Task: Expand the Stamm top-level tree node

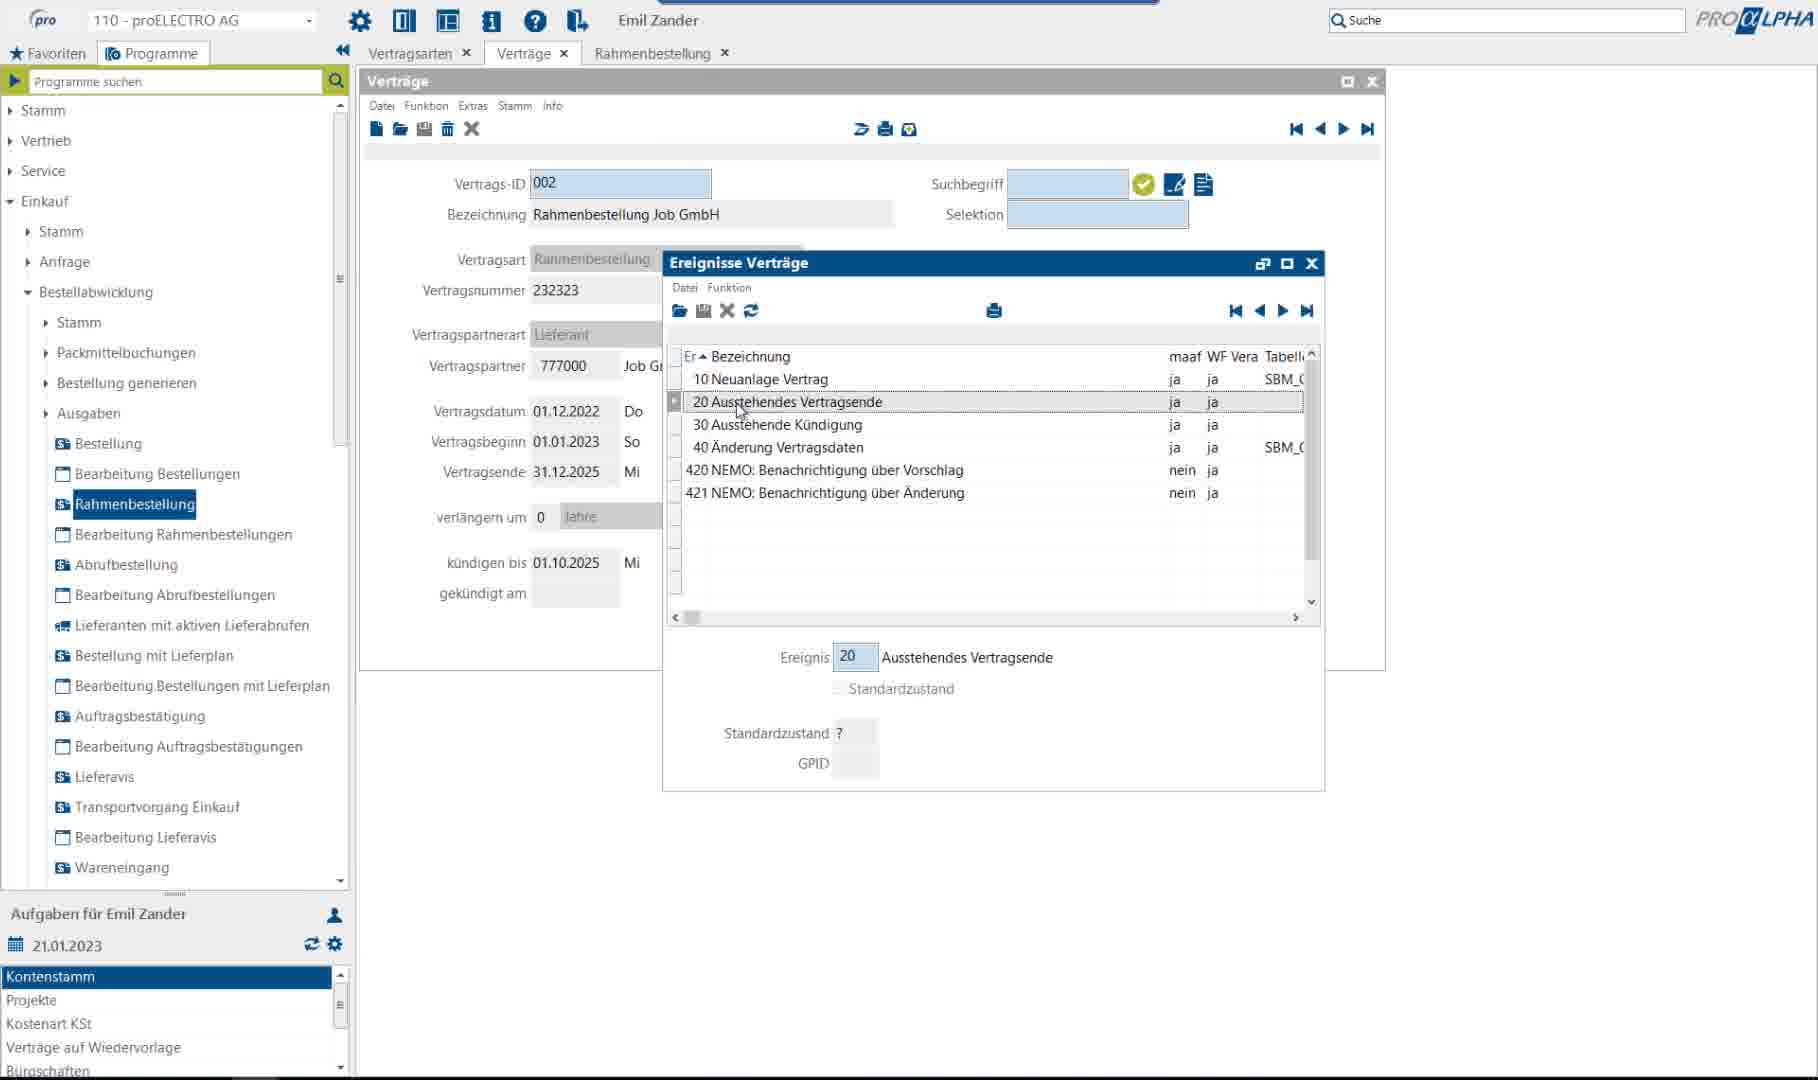Action: coord(10,111)
